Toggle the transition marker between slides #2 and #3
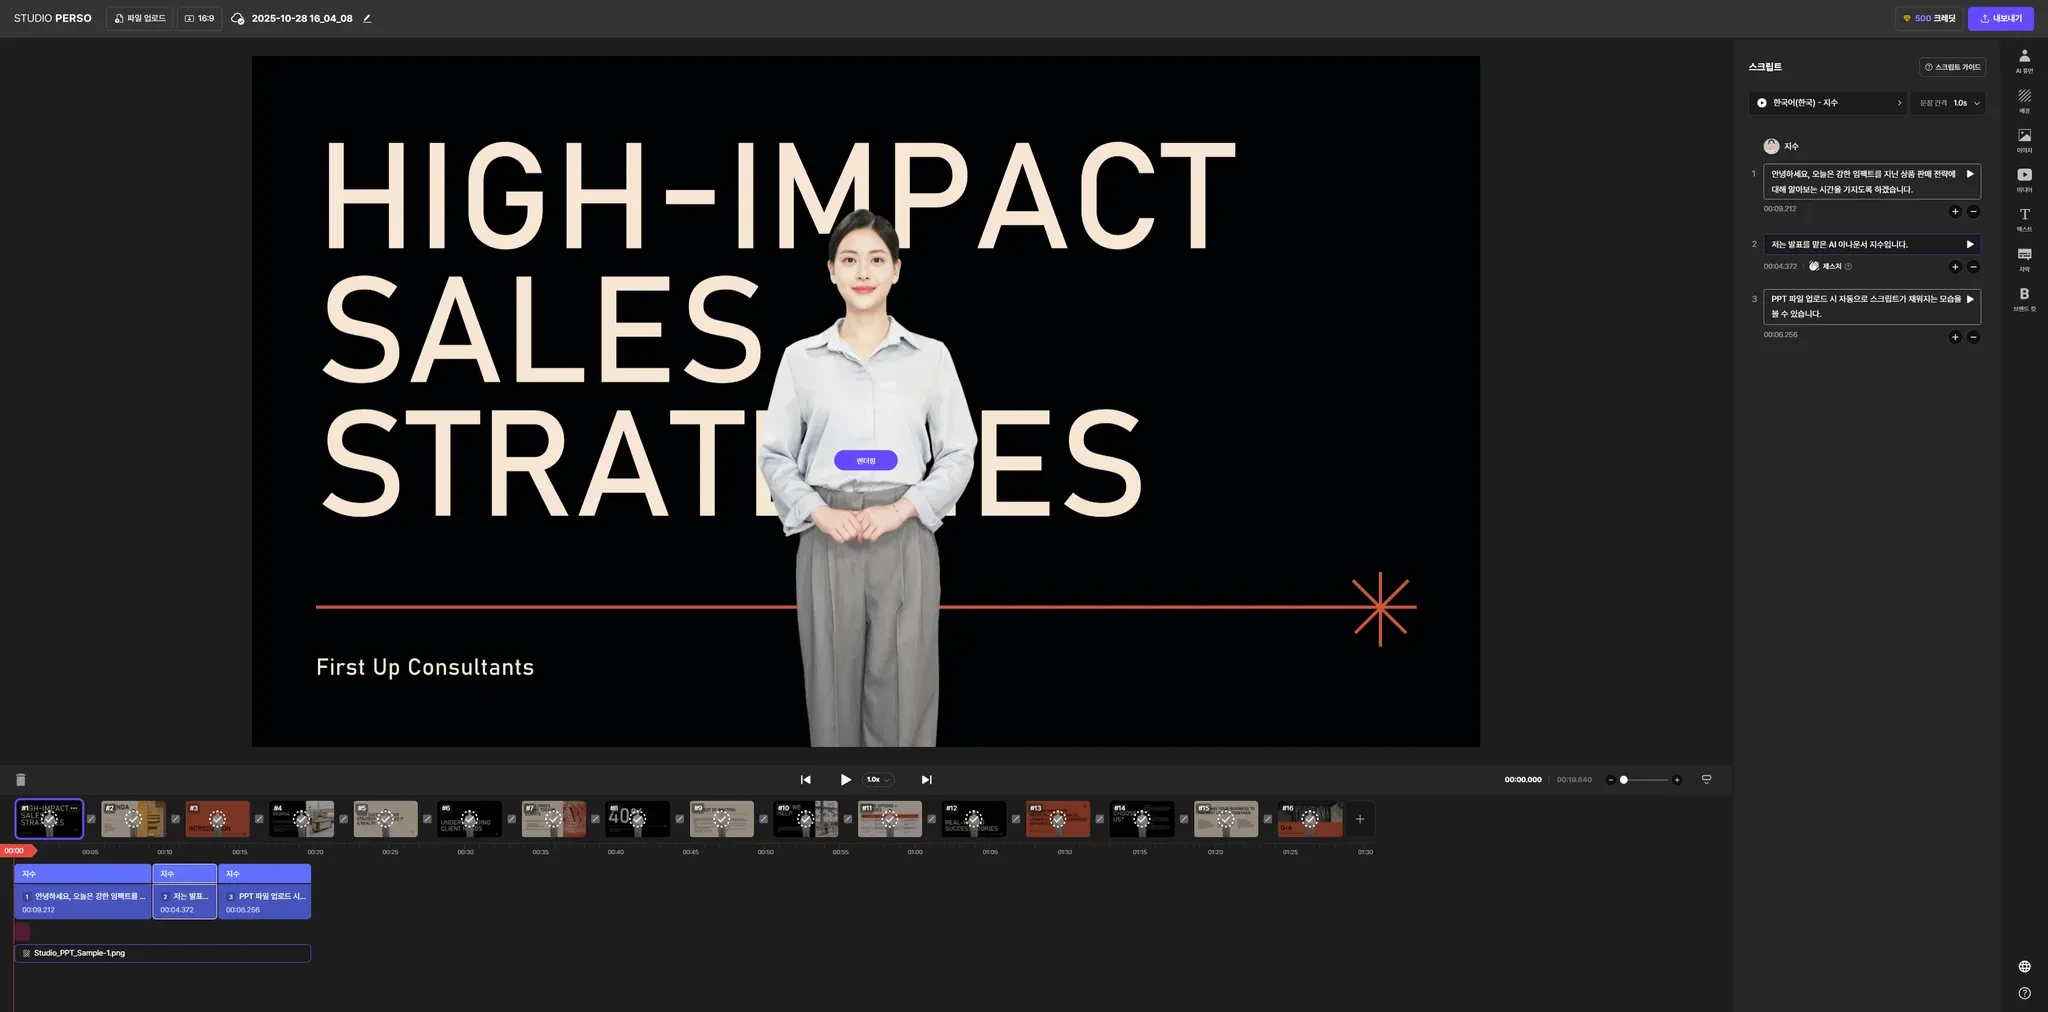Screen dimensions: 2048x1012 [175, 819]
